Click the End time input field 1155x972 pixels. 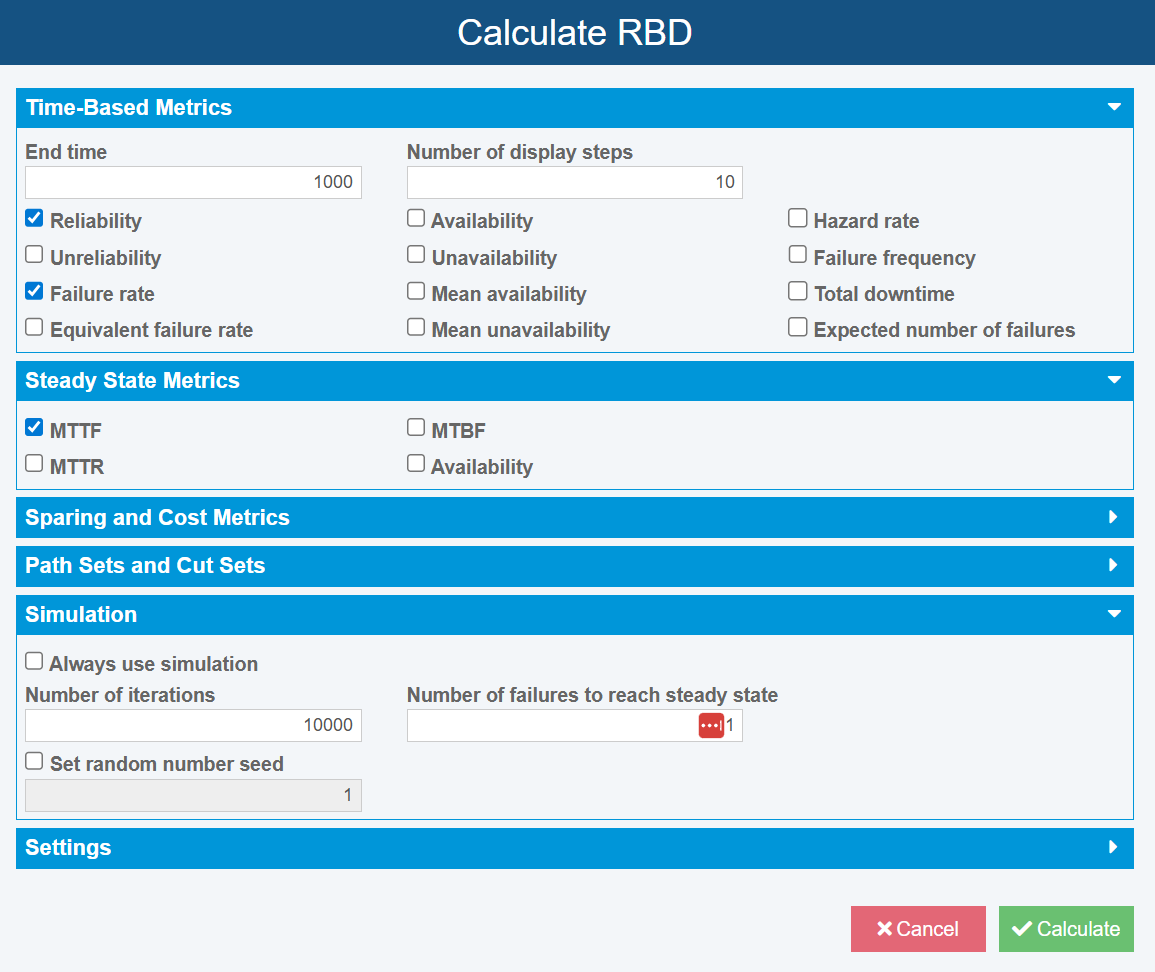(193, 182)
